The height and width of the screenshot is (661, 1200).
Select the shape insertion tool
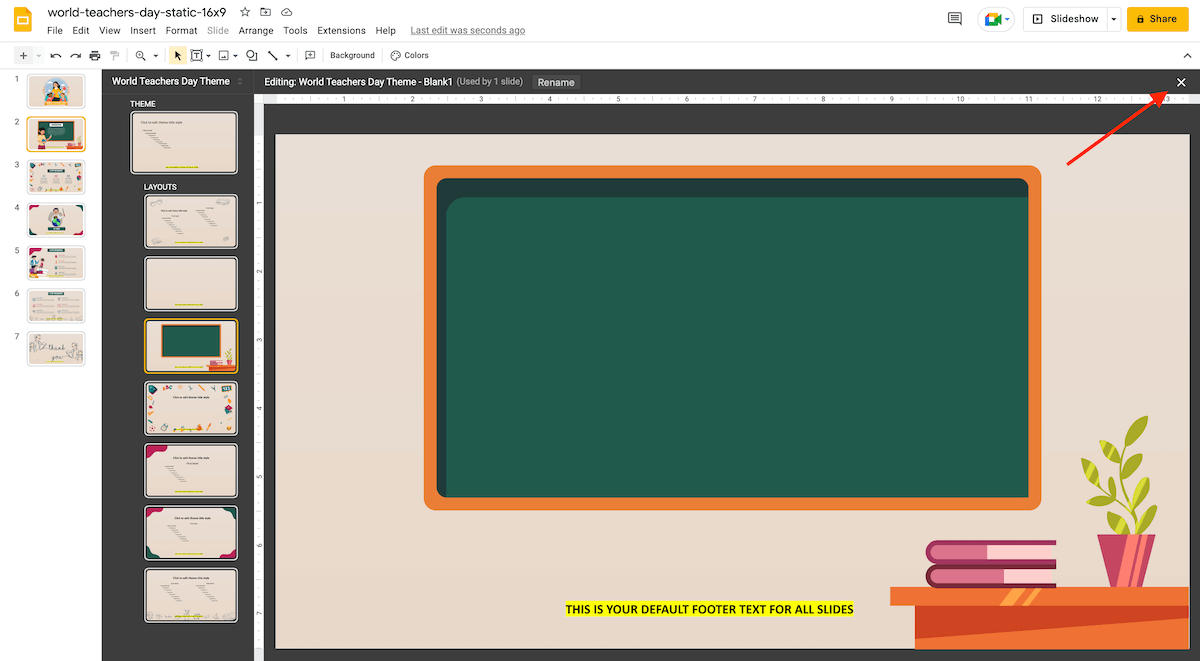(x=252, y=55)
